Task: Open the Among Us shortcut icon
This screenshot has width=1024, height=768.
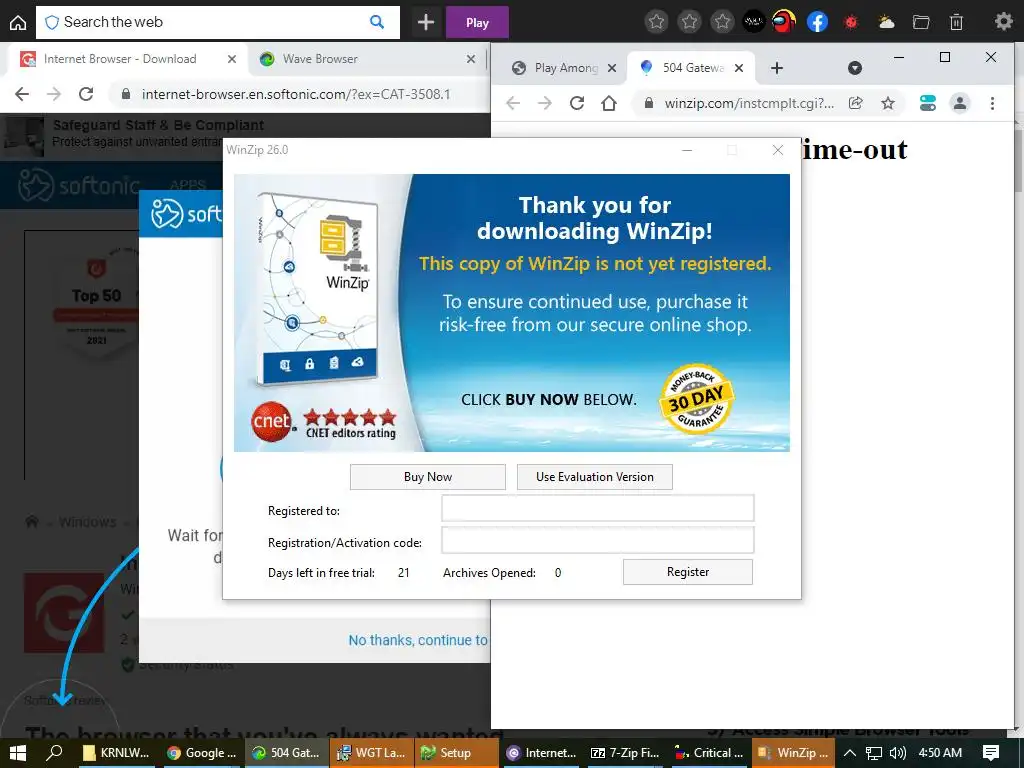Action: (785, 22)
